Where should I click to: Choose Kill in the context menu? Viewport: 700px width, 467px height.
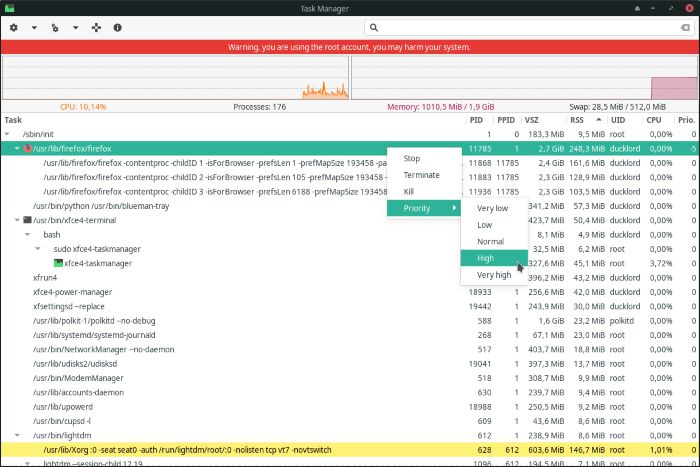[x=424, y=192]
